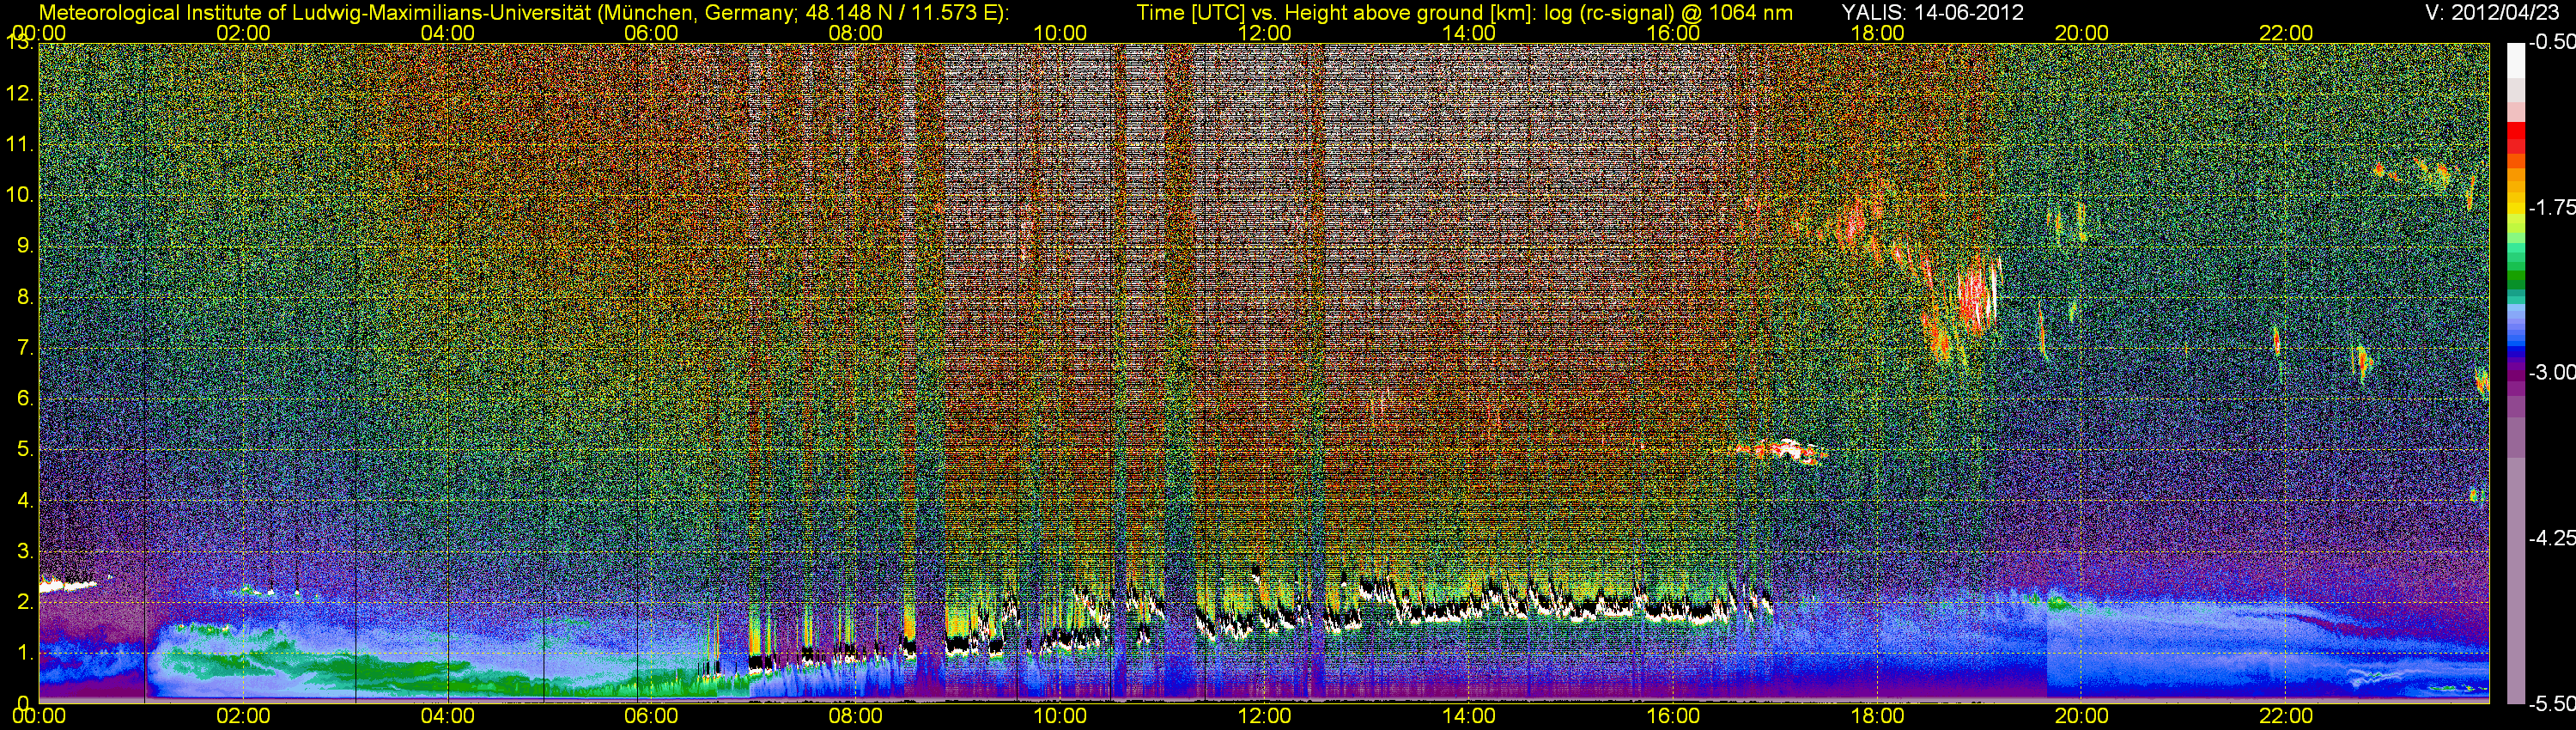Click the "11." km height axis label
This screenshot has height=730, width=2576.
pyautogui.click(x=20, y=144)
